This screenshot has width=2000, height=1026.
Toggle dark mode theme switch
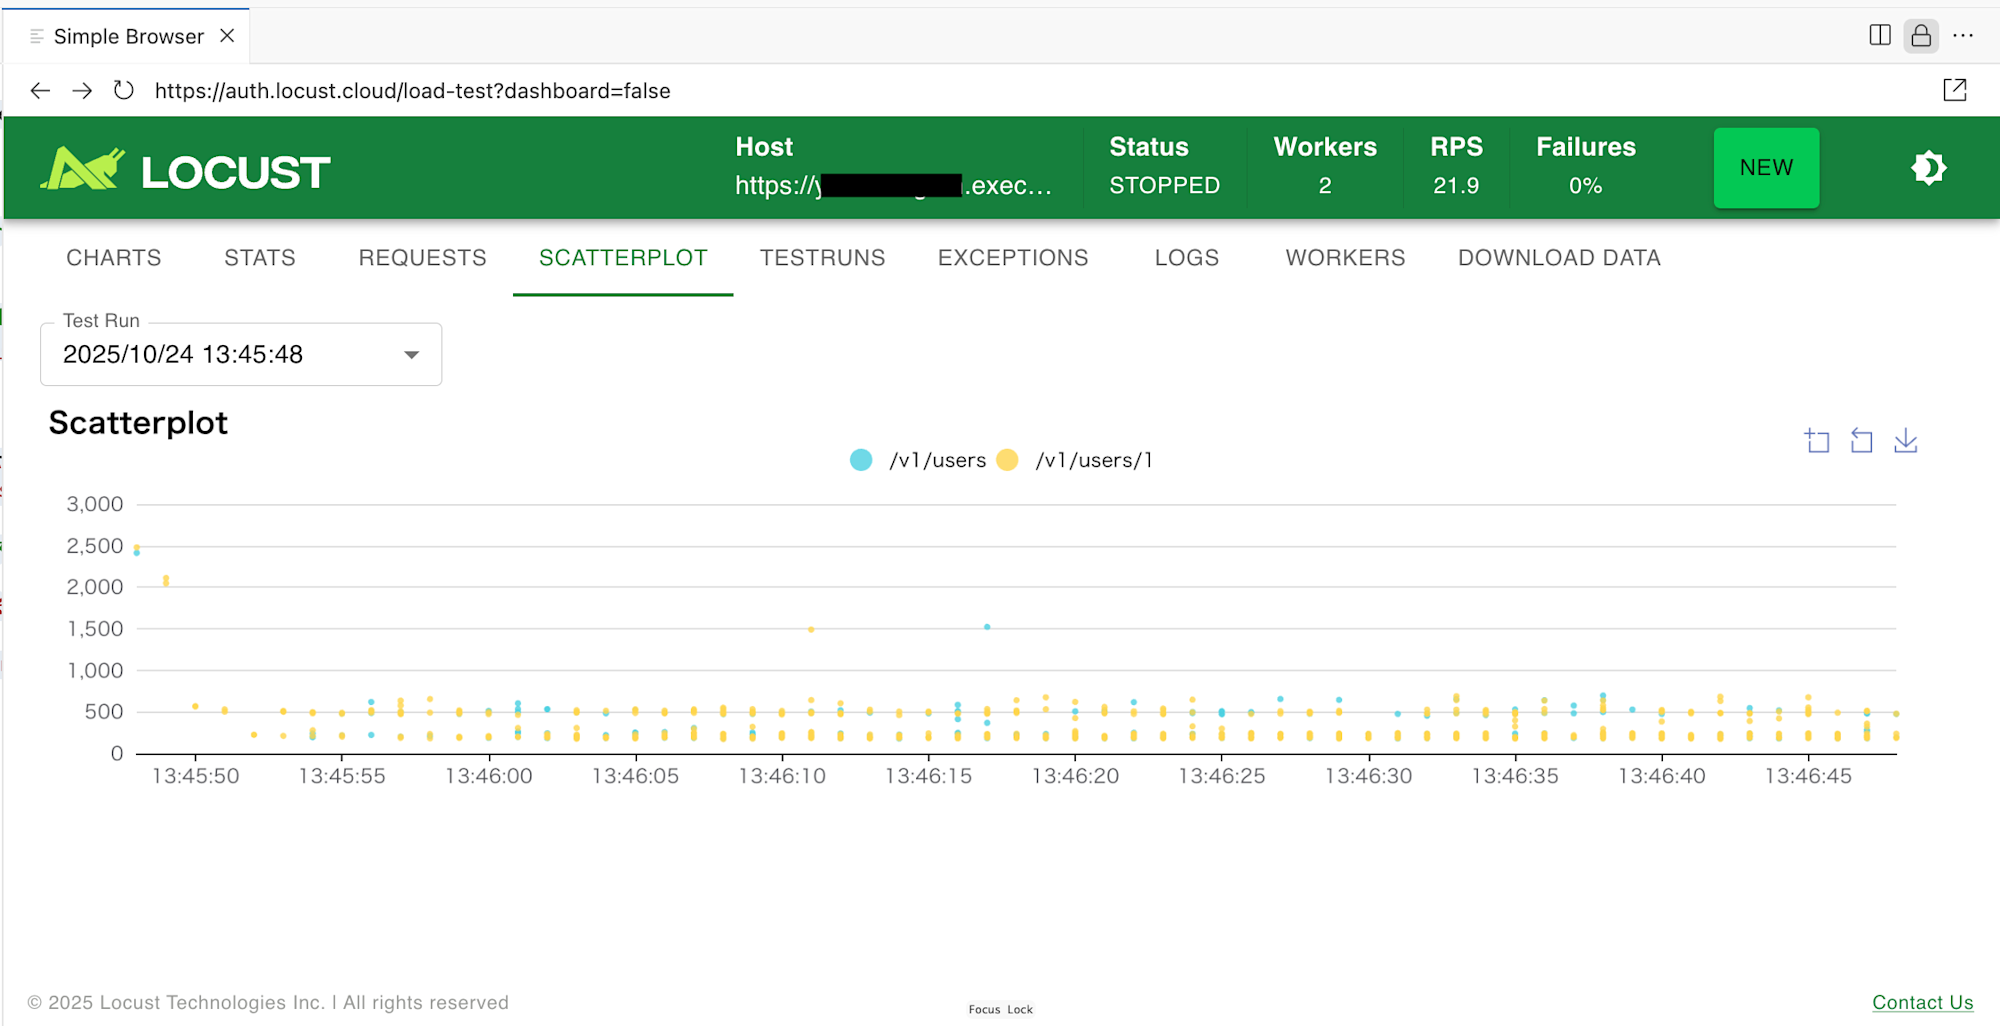tap(1928, 168)
